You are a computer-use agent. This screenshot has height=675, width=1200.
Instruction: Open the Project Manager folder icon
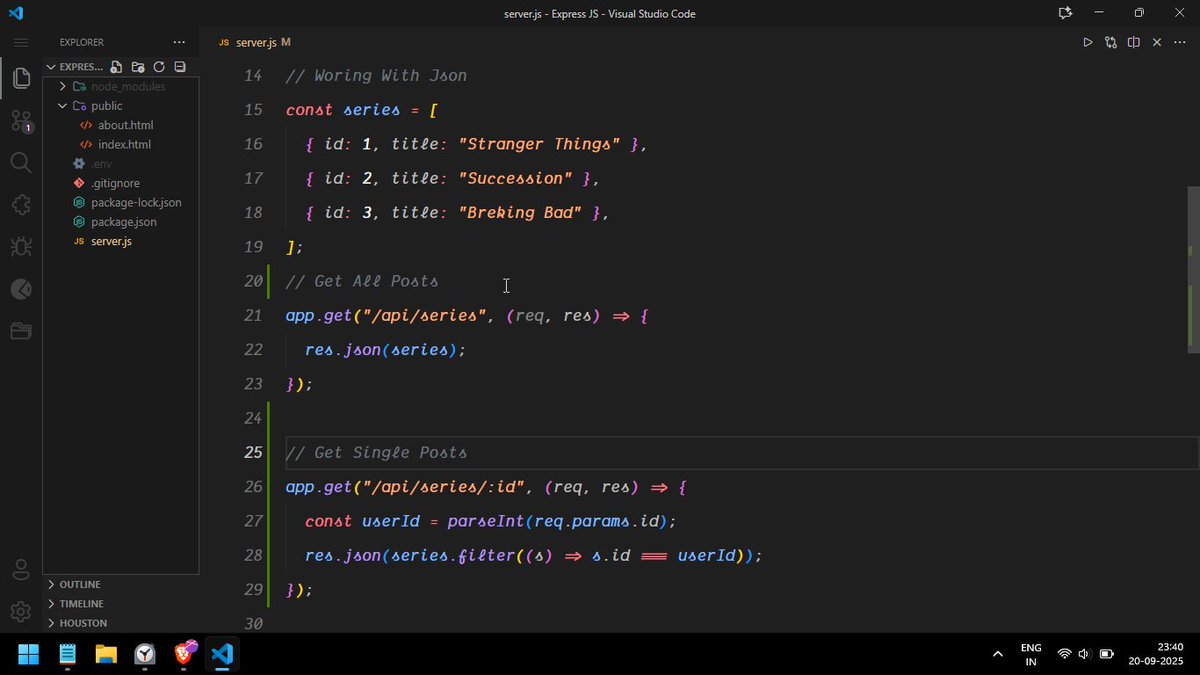(x=21, y=331)
